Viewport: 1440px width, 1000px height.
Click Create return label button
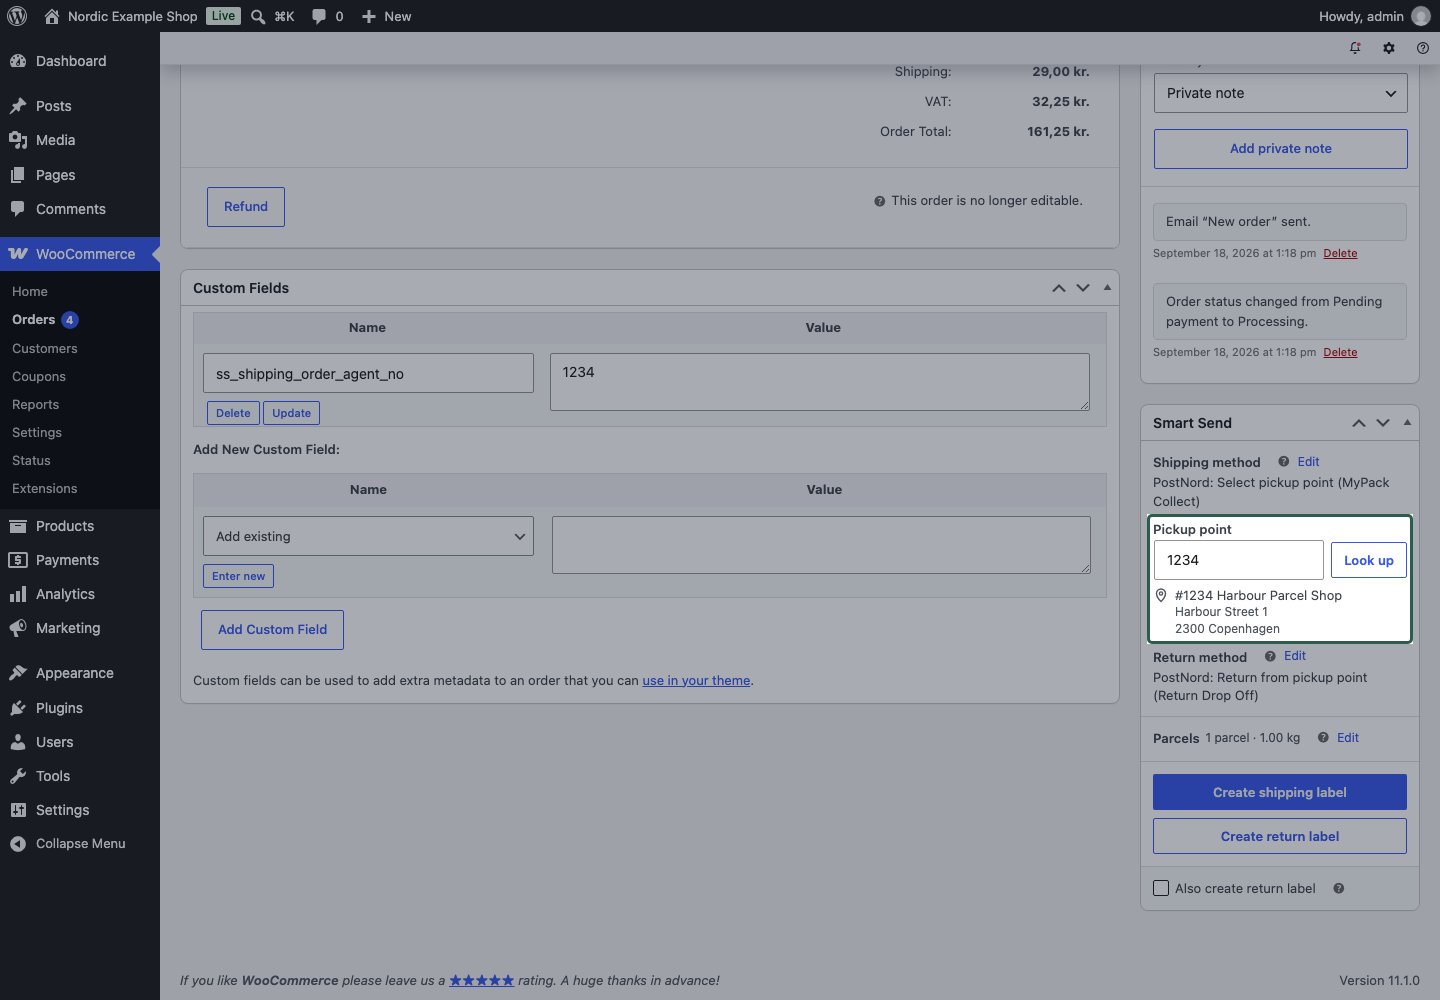click(x=1280, y=836)
